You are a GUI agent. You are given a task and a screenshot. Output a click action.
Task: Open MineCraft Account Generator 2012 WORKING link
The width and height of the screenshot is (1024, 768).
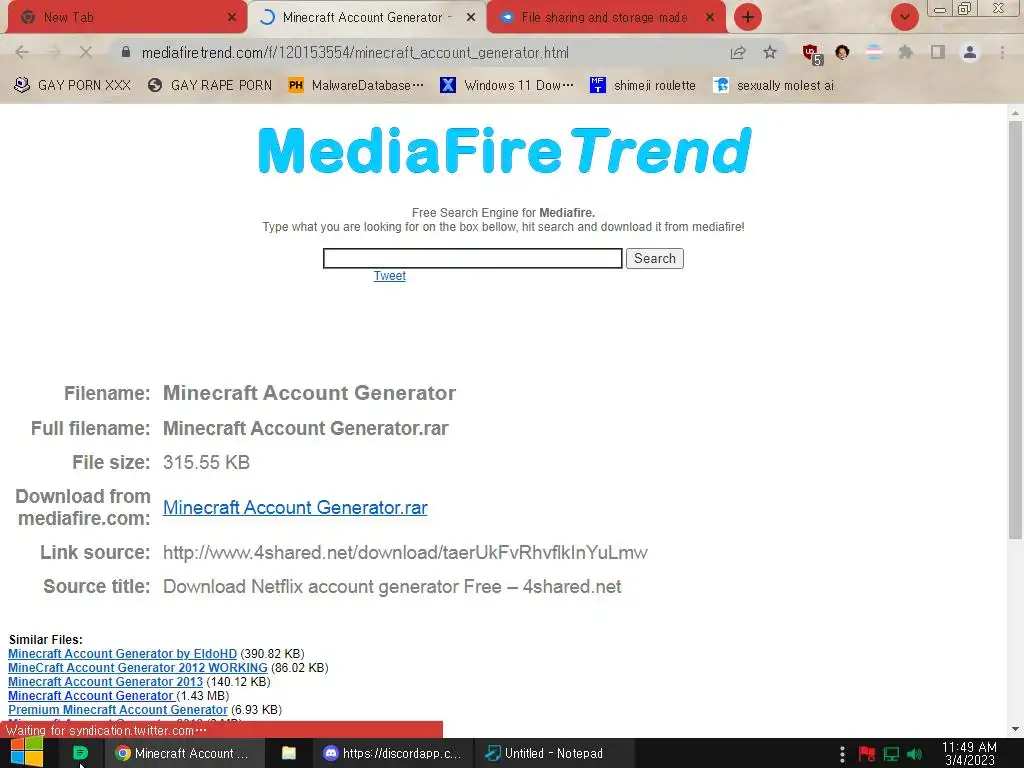click(138, 667)
